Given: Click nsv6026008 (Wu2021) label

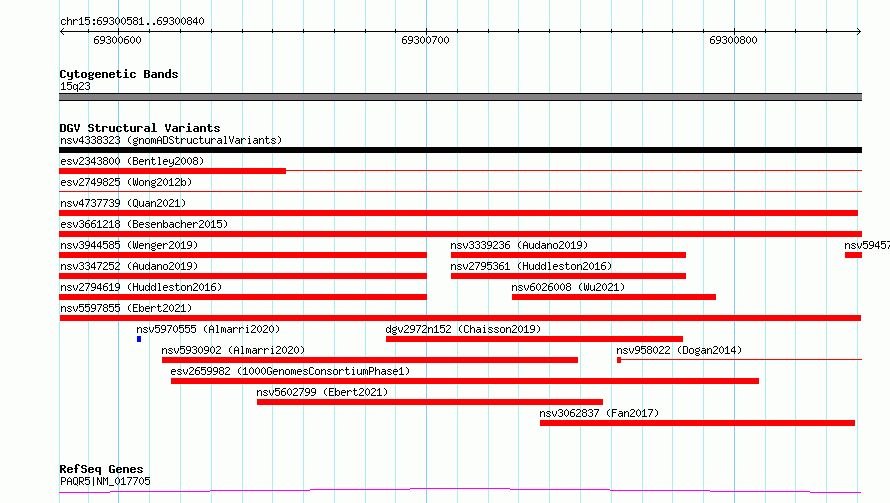Looking at the screenshot, I should (568, 287).
